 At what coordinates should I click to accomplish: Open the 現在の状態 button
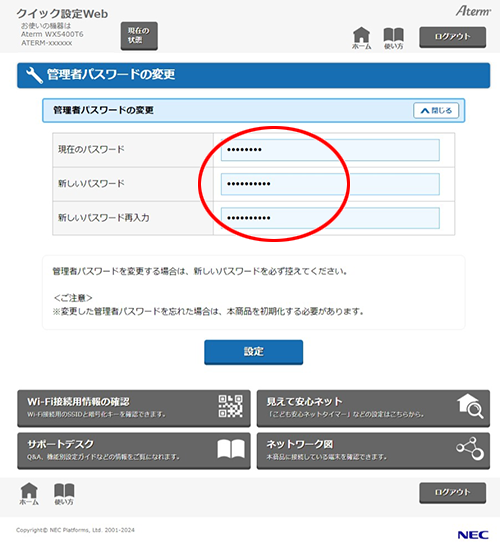pos(139,36)
